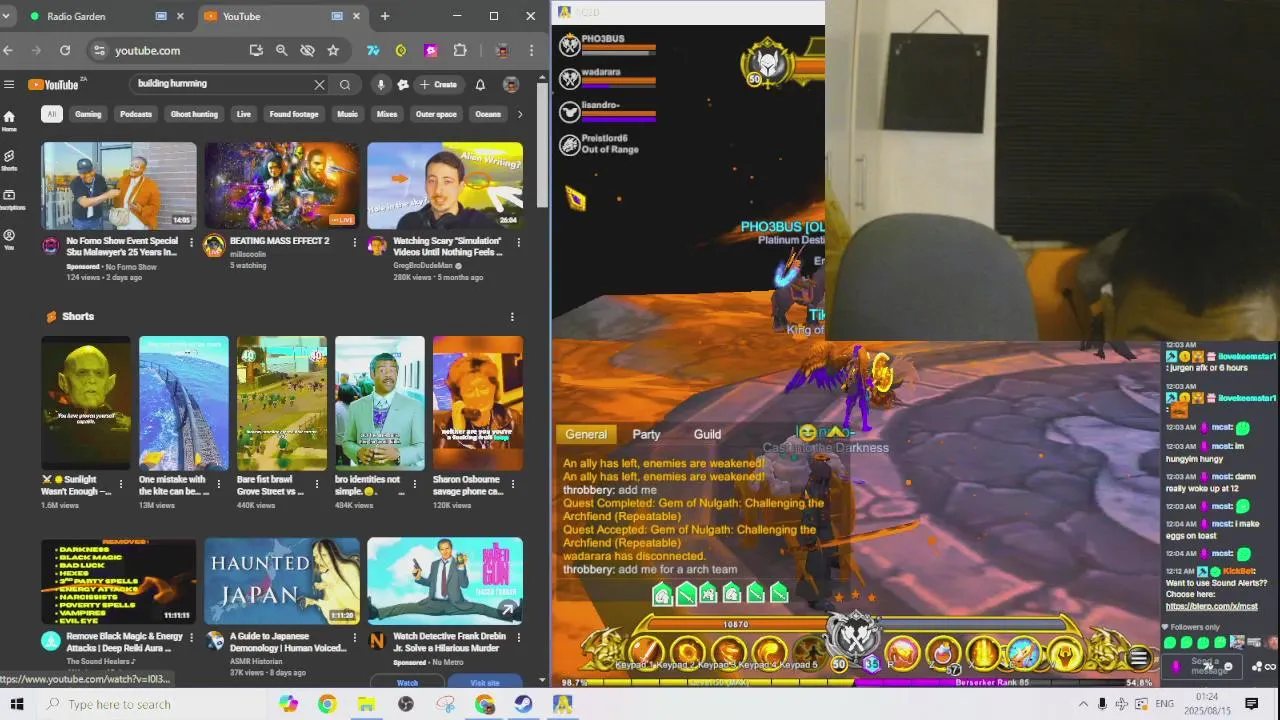Open the Windows Start menu
This screenshot has width=1280, height=720.
point(16,704)
